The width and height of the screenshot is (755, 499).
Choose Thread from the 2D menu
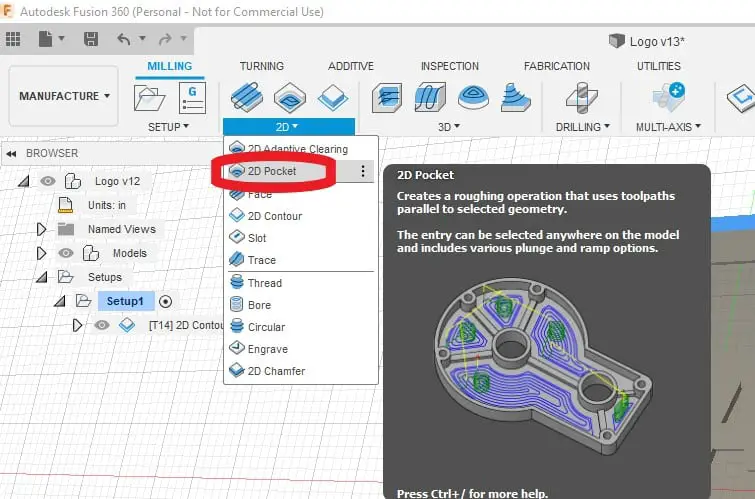pyautogui.click(x=299, y=283)
